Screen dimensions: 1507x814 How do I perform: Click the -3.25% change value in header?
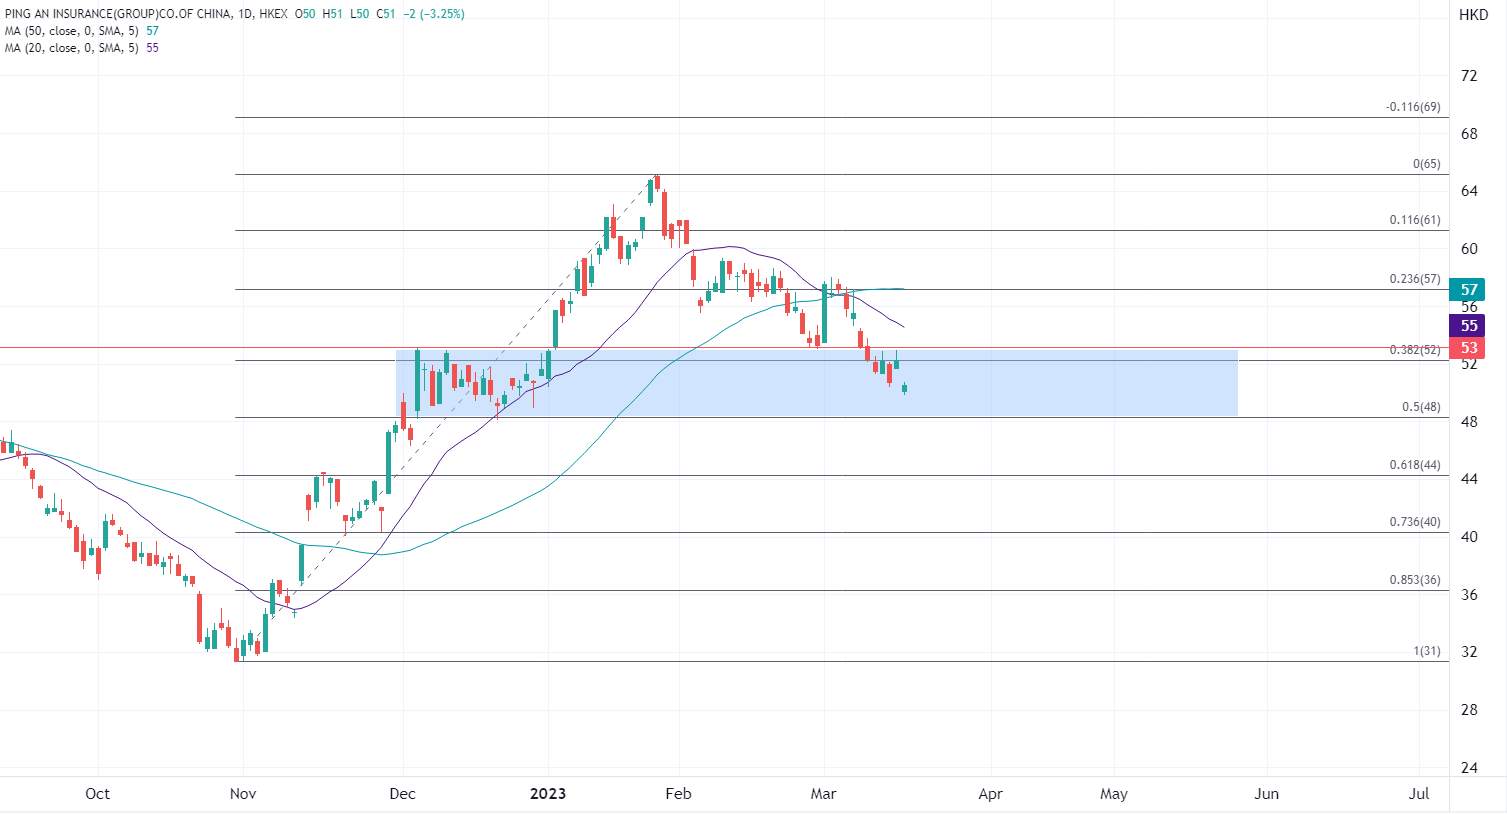(x=440, y=14)
